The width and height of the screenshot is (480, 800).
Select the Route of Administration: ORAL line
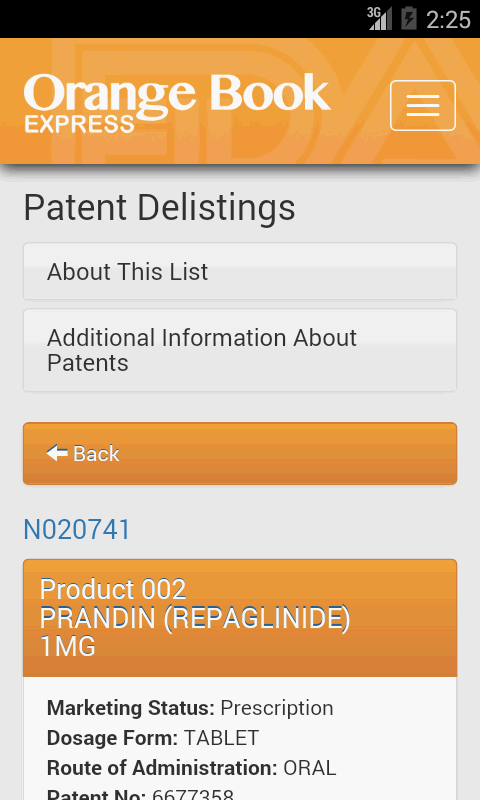191,768
